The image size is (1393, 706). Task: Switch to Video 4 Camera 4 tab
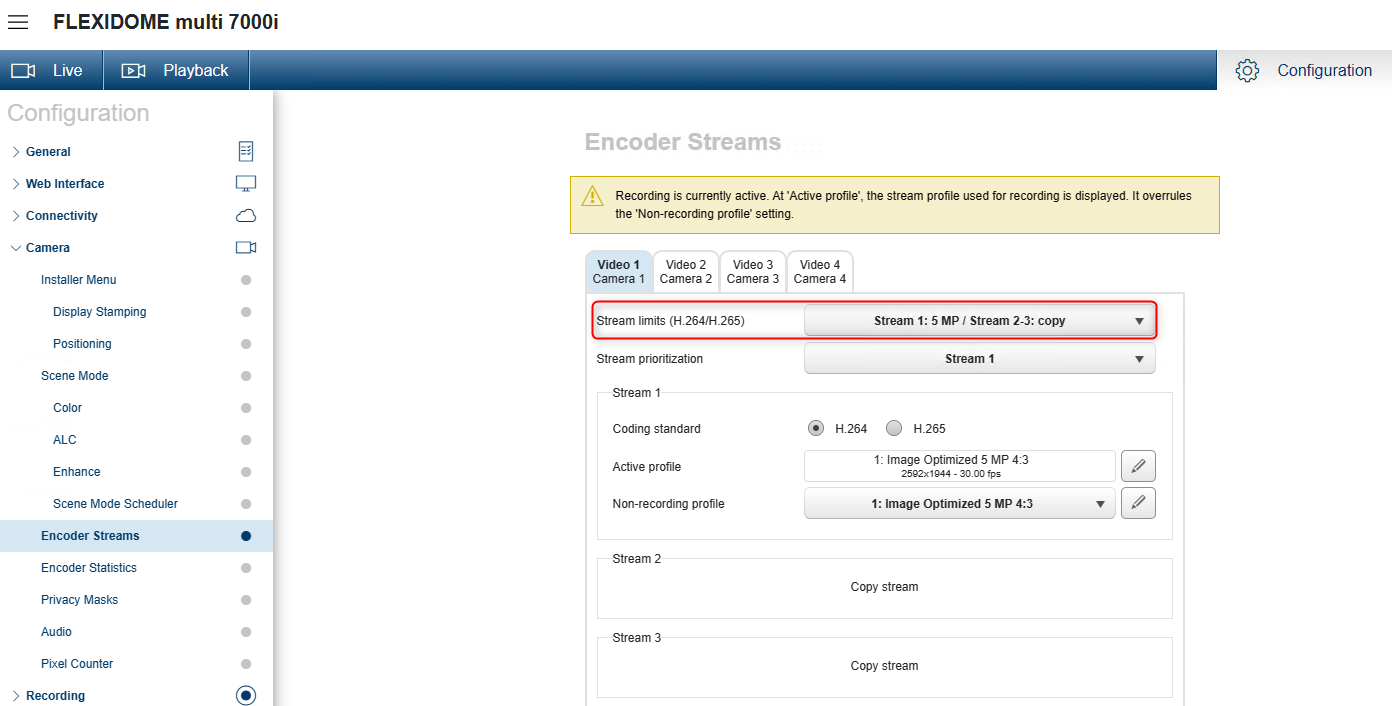(820, 272)
